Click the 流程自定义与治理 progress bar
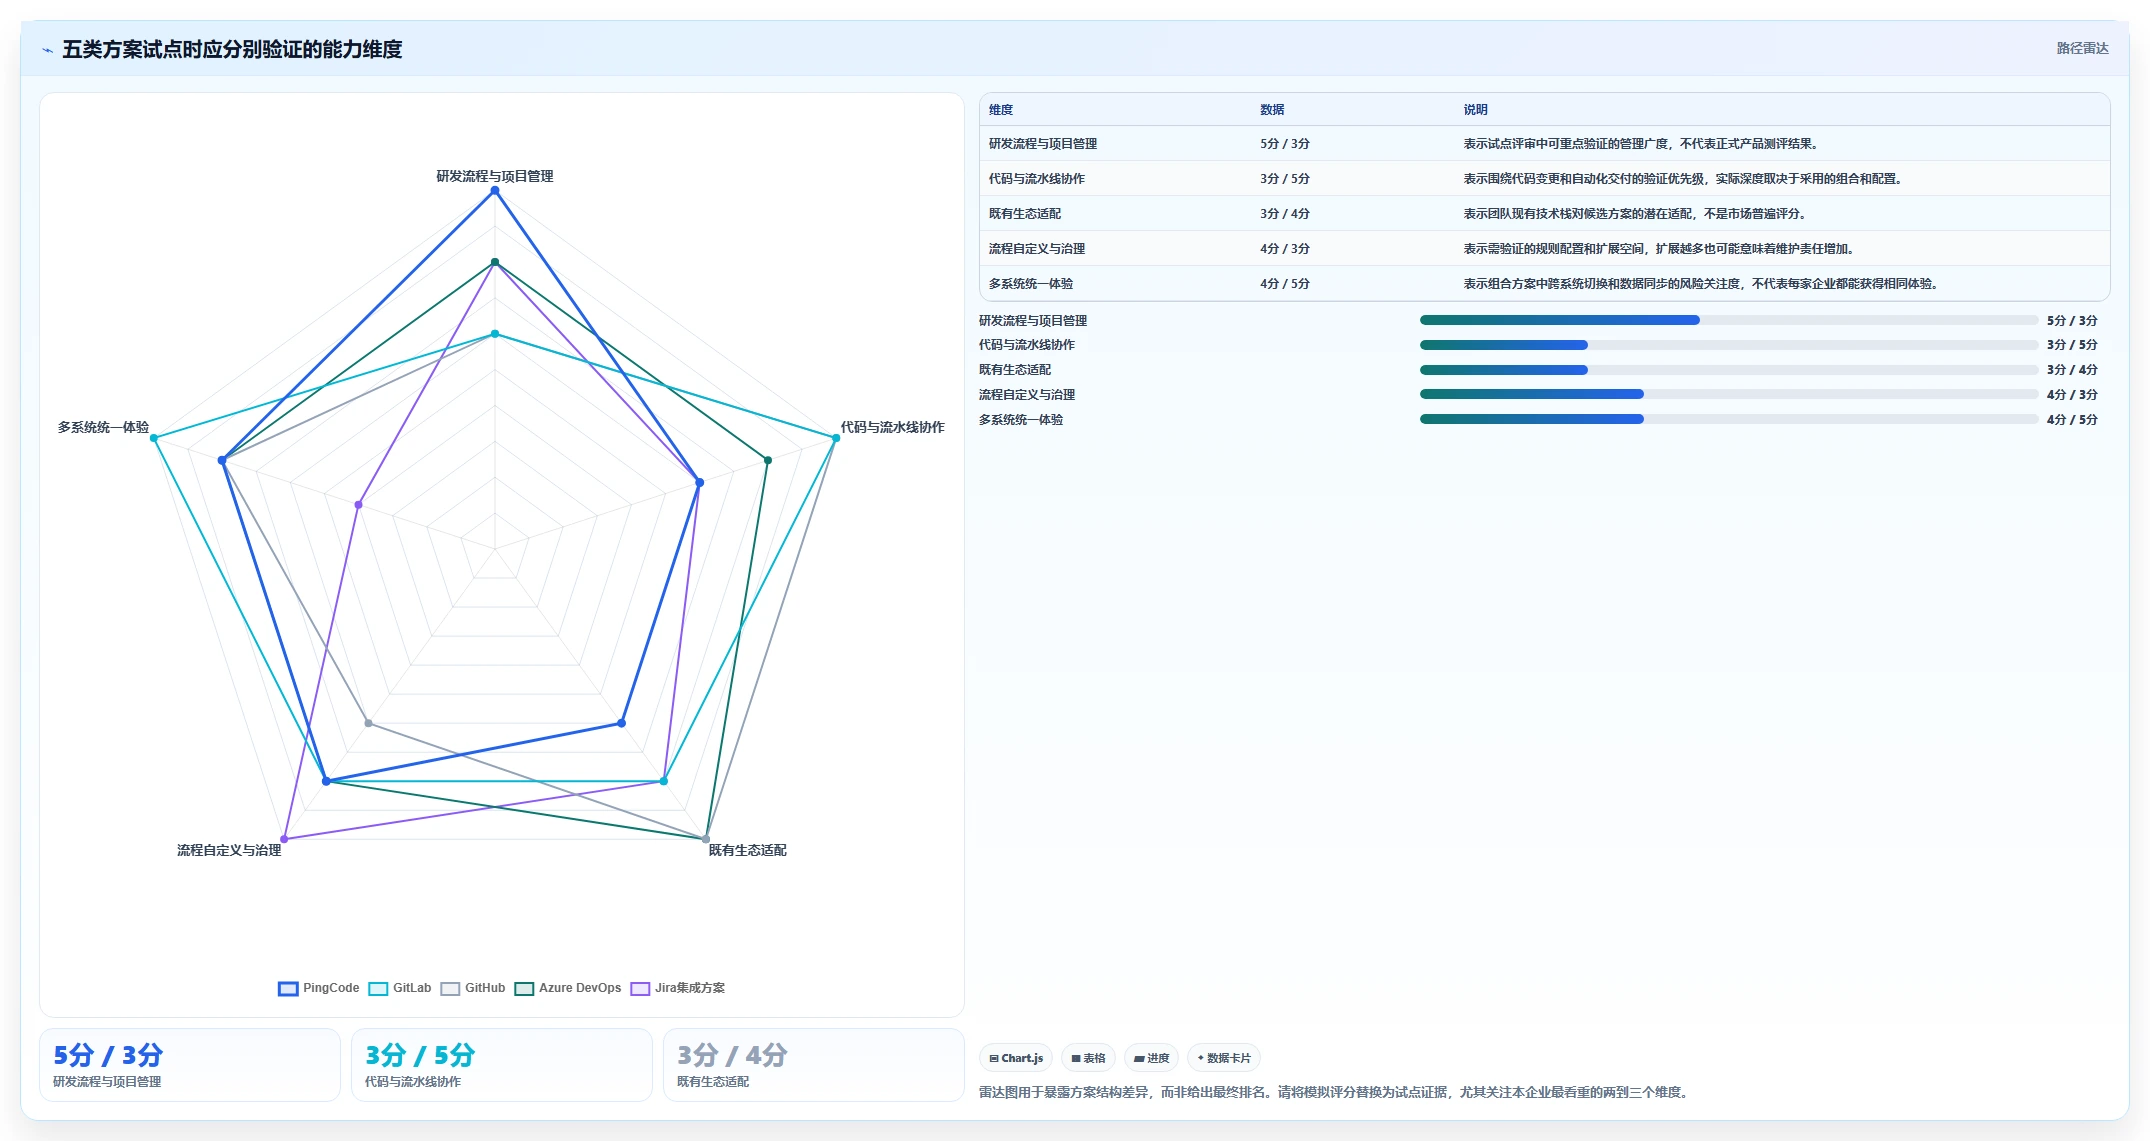 pos(1729,394)
